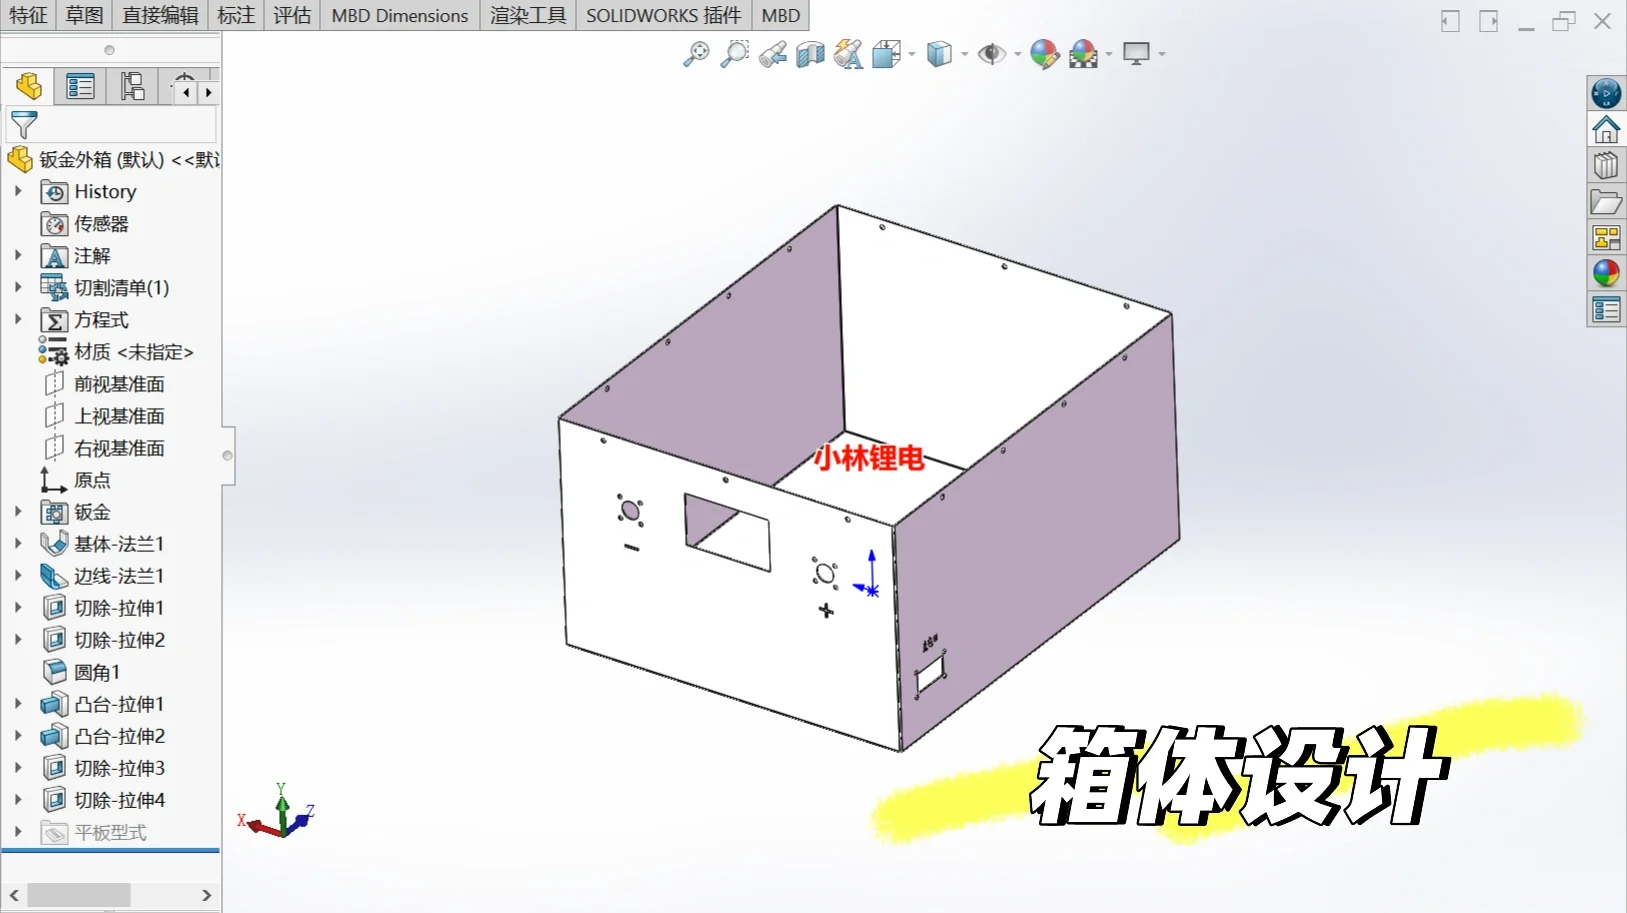Select 材质 <未指定> in the tree
This screenshot has width=1627, height=913.
(117, 352)
